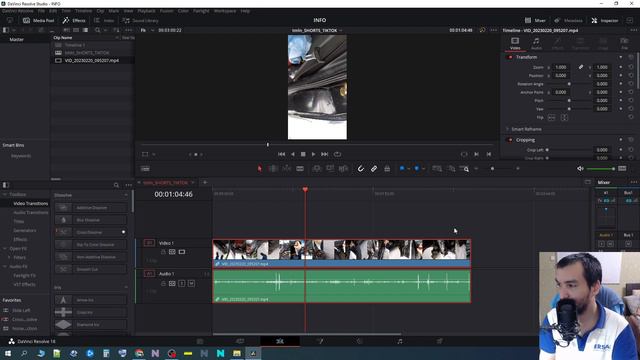The height and width of the screenshot is (360, 640).
Task: Collapse the Toolbox tree in Effects
Action: [4, 195]
